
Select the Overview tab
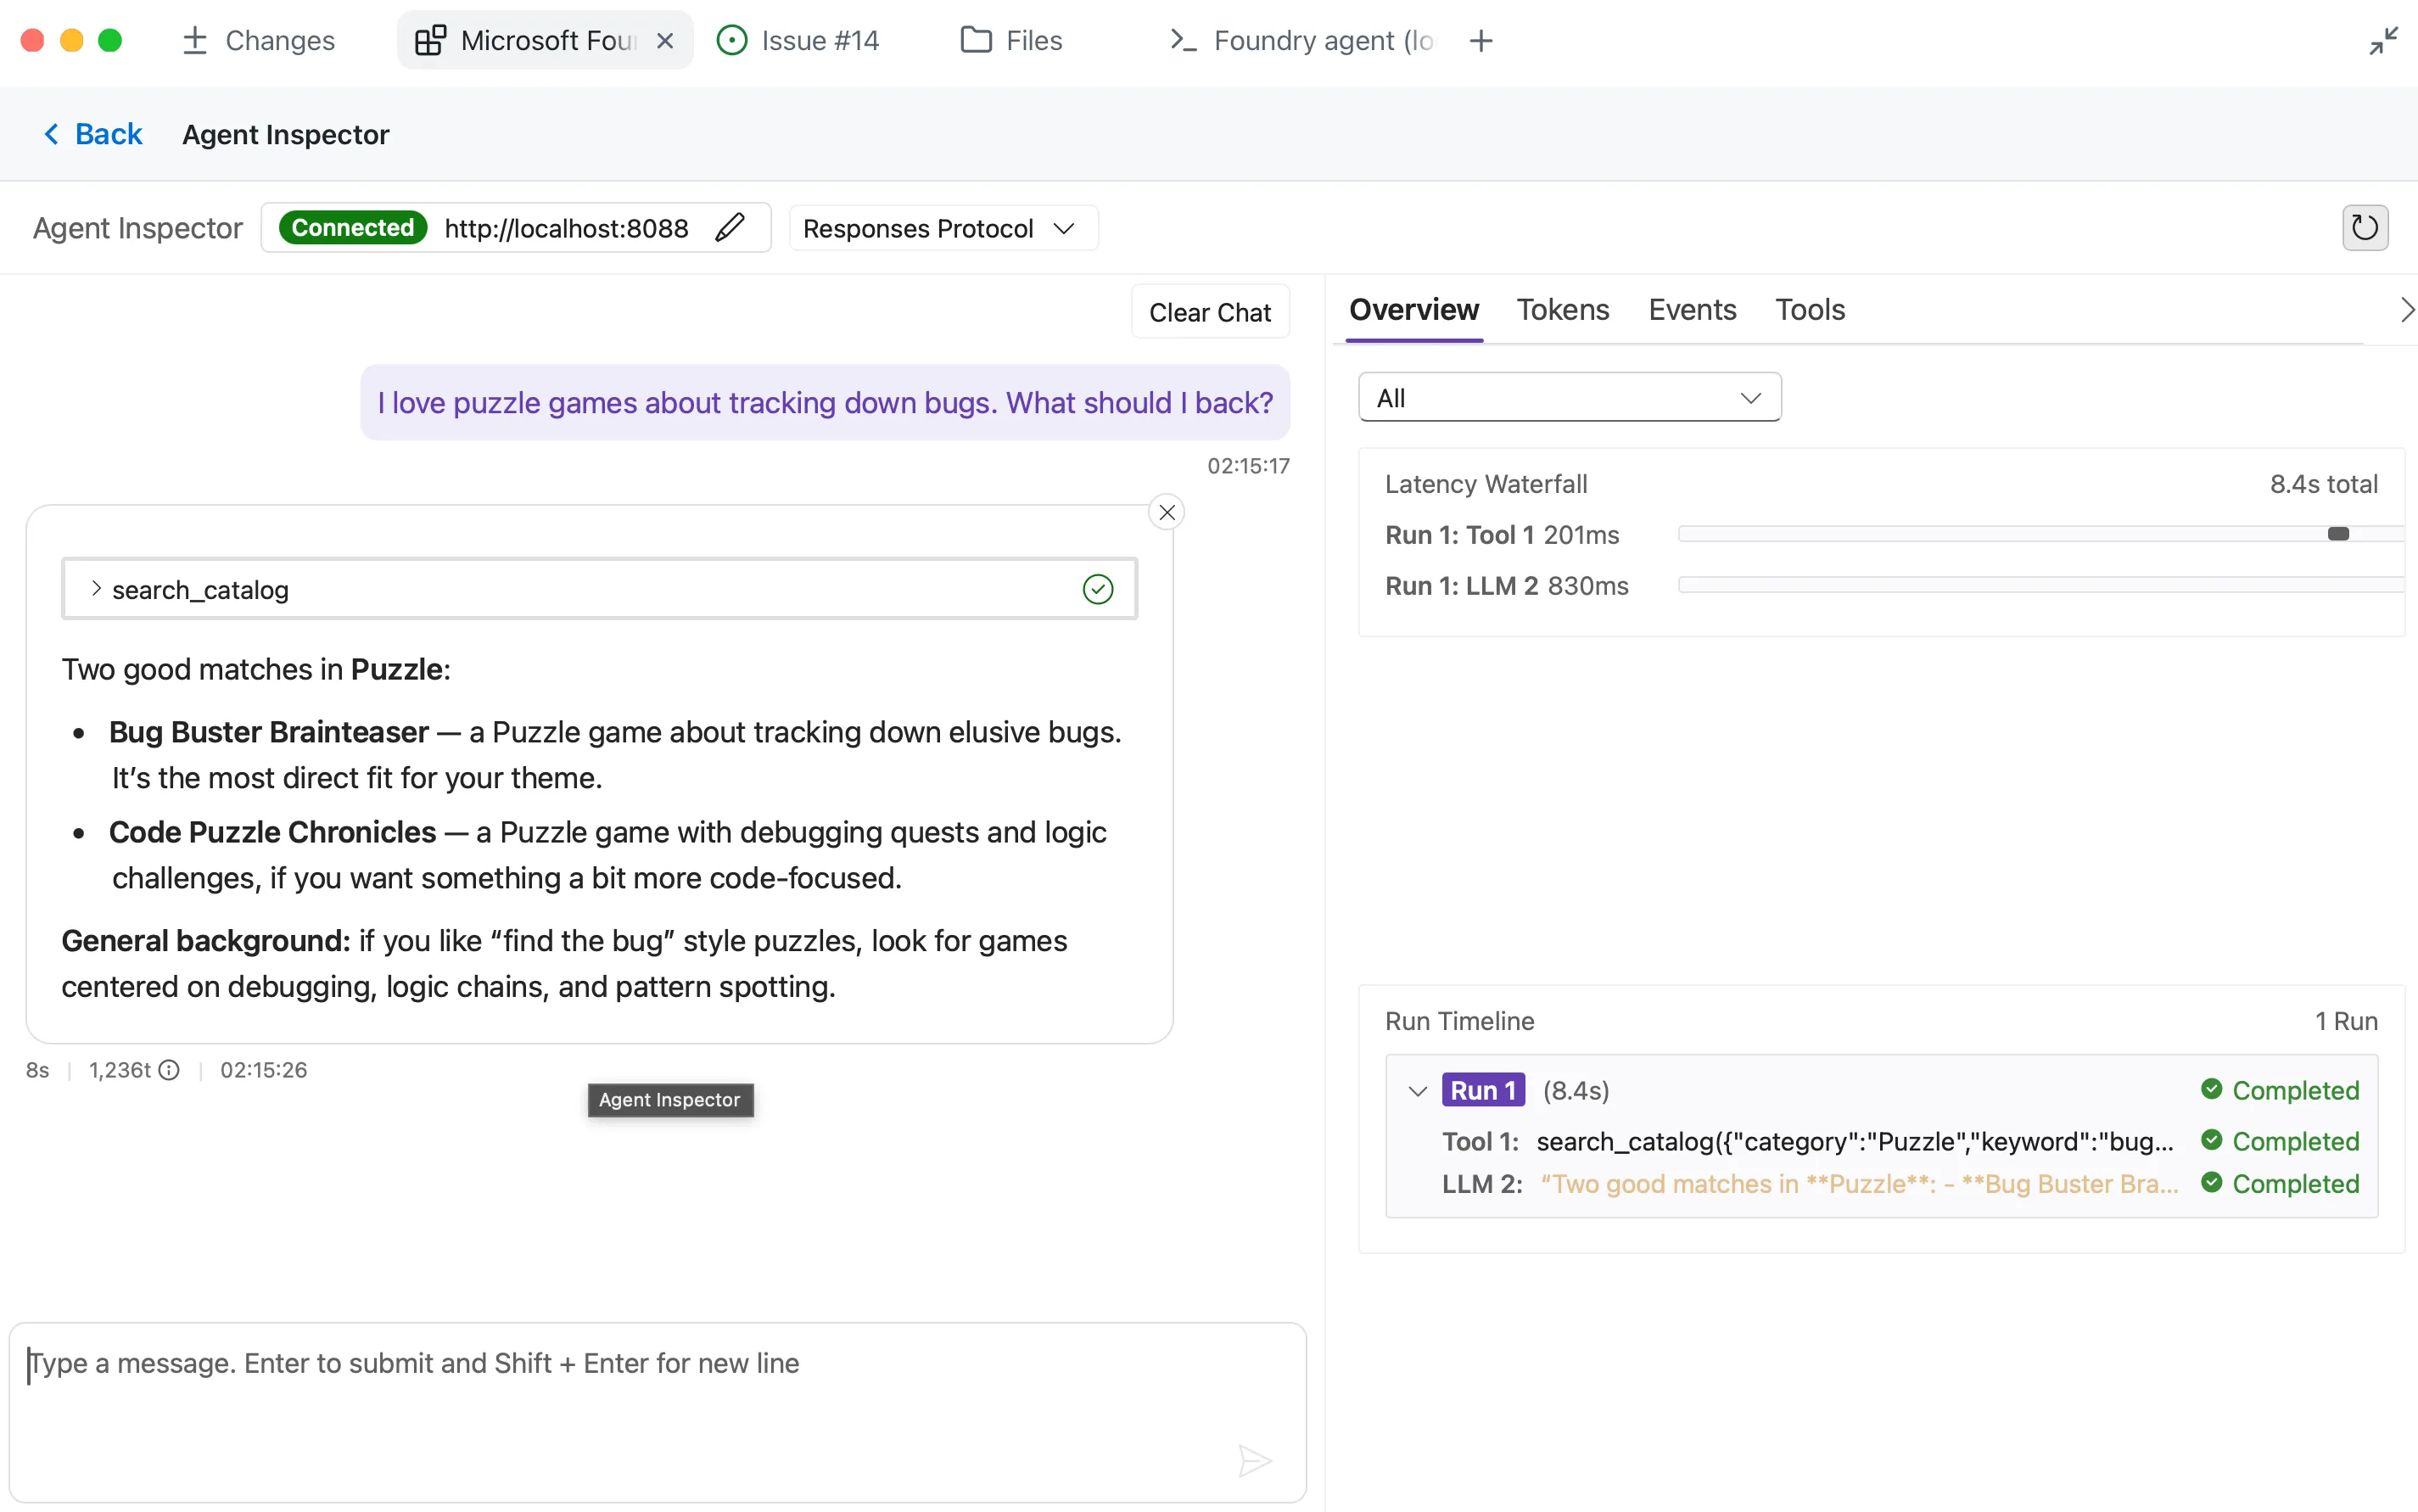coord(1413,310)
